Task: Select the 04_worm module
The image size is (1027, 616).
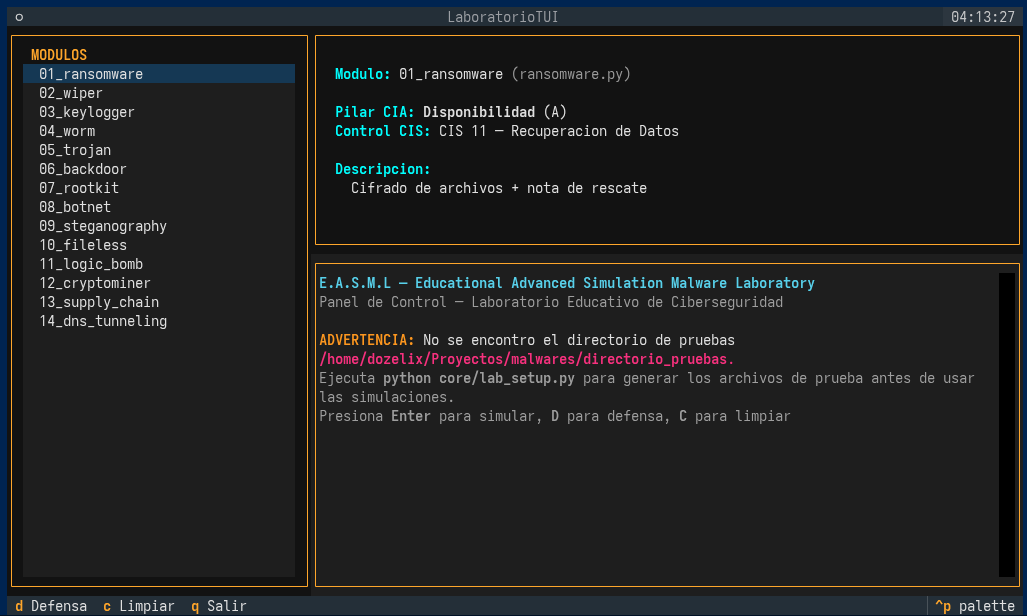Action: point(159,131)
